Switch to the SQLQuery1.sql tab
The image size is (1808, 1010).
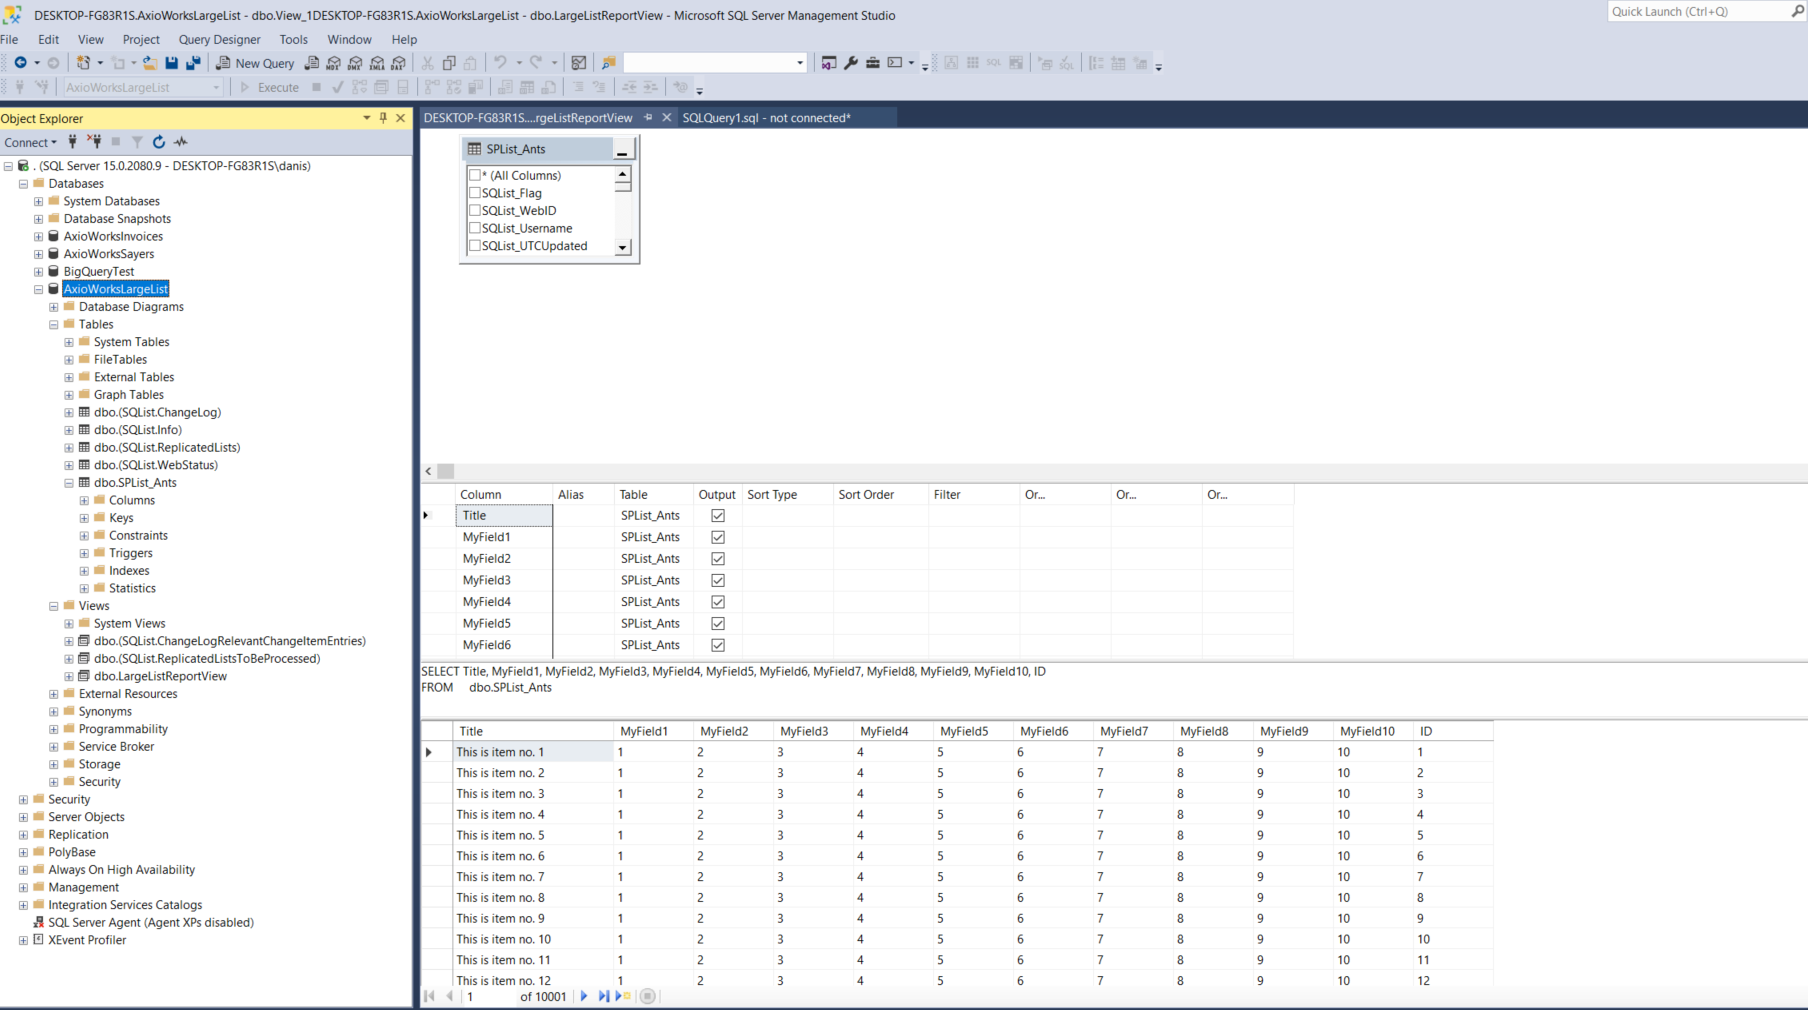click(x=766, y=118)
